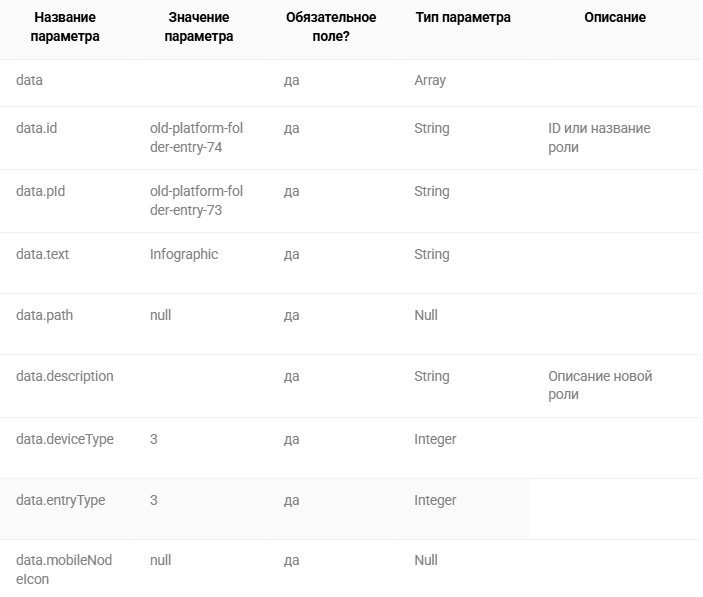The image size is (703, 597).
Task: Select the data.id parameter name cell
Action: tap(36, 128)
